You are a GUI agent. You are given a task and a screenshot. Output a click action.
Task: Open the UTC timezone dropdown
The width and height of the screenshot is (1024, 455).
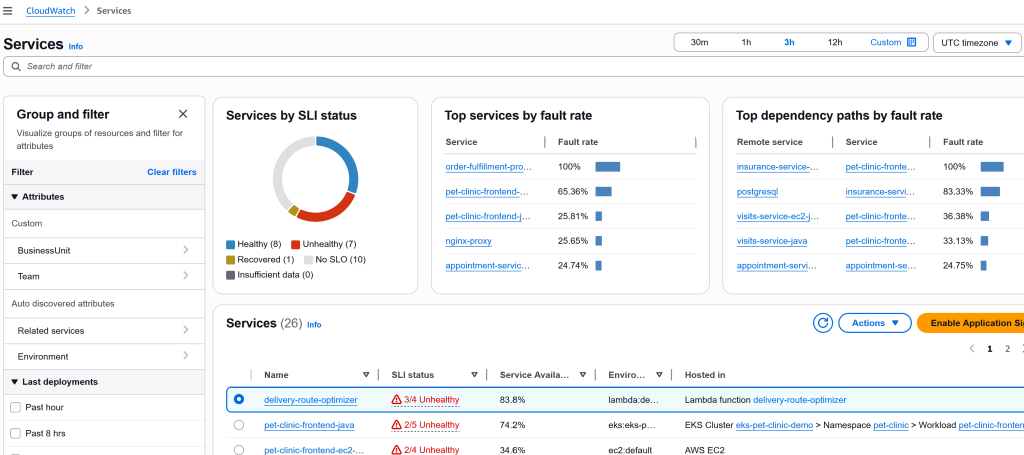click(x=977, y=43)
